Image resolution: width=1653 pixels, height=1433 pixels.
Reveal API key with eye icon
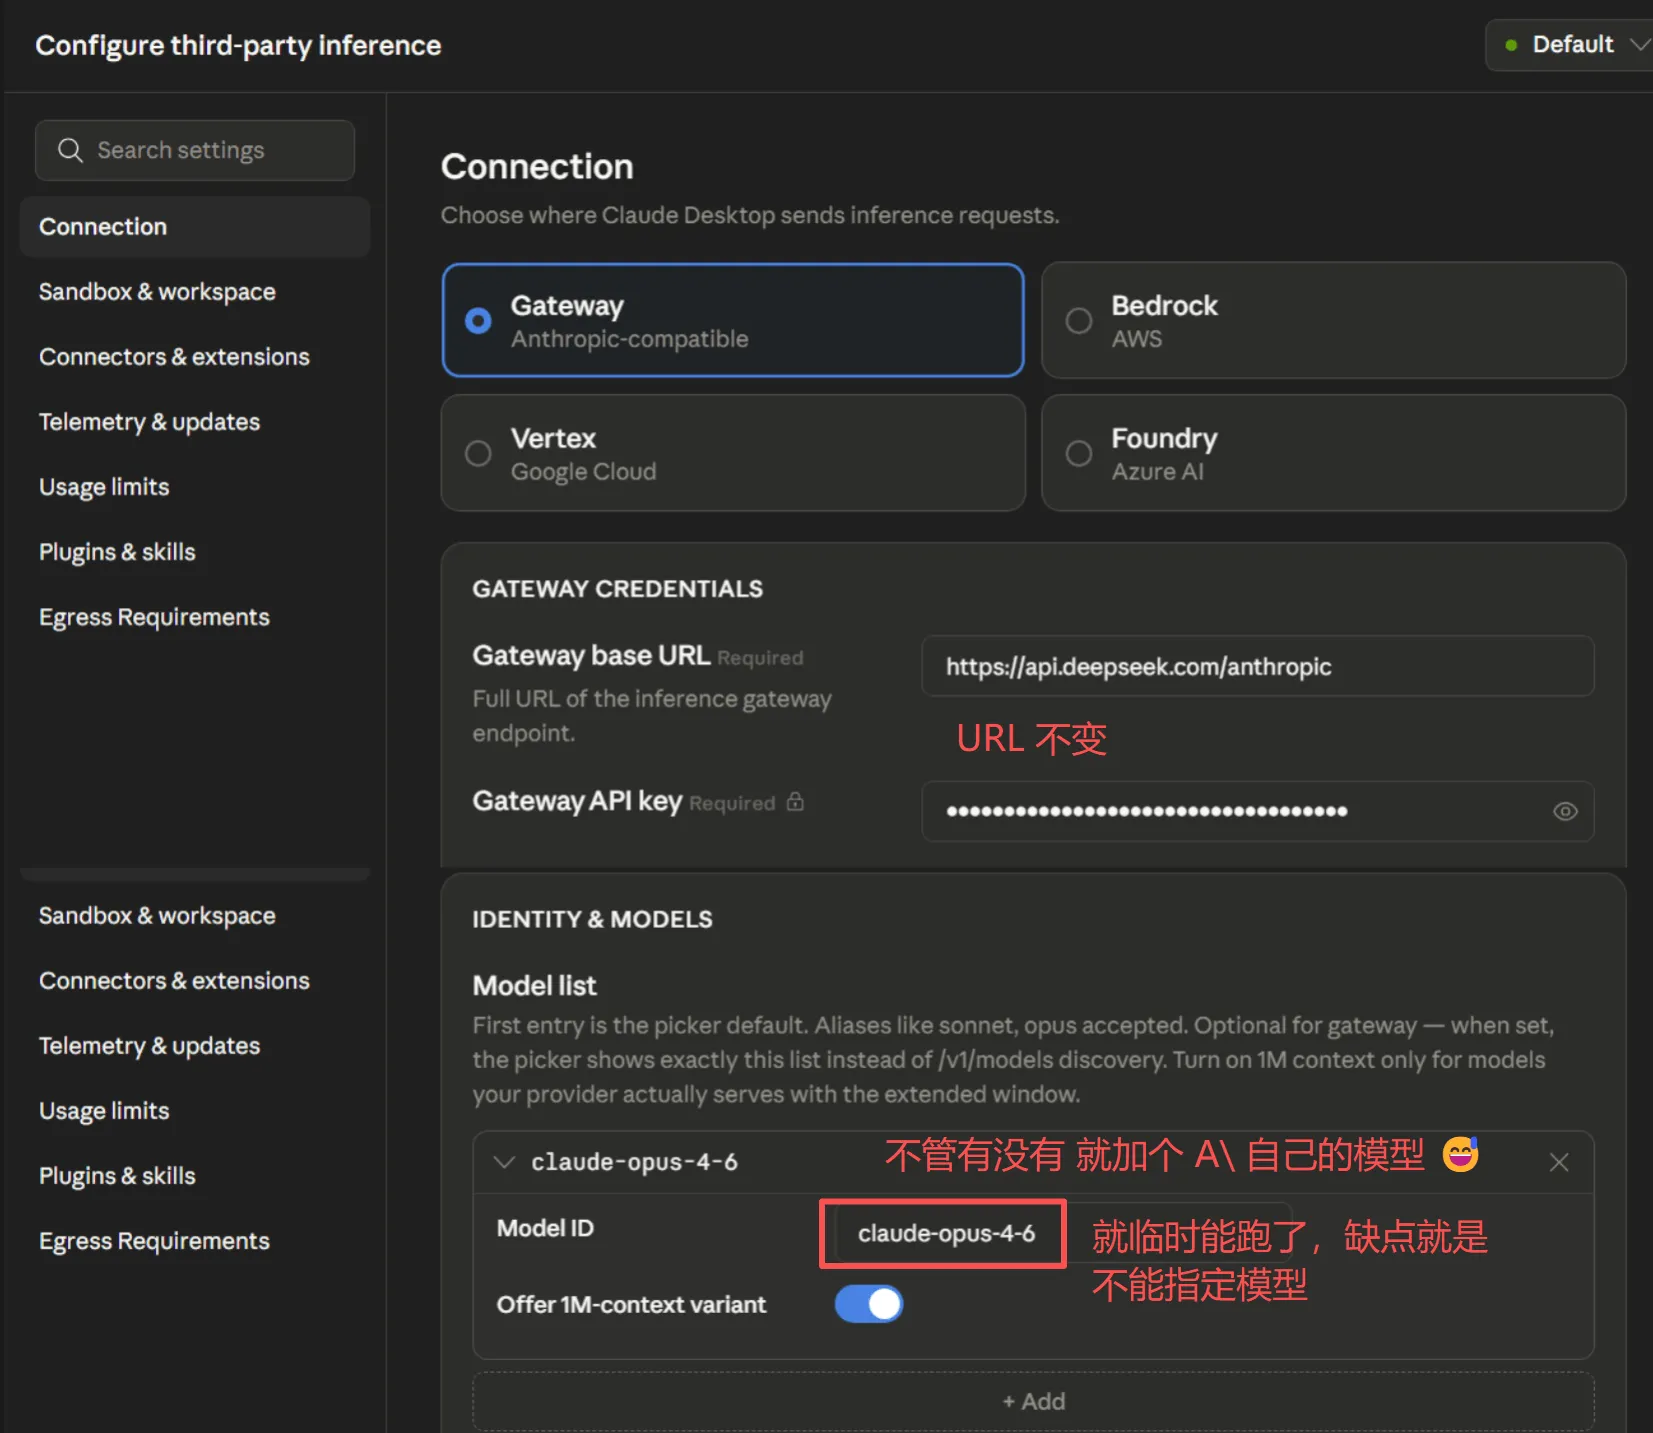tap(1565, 811)
